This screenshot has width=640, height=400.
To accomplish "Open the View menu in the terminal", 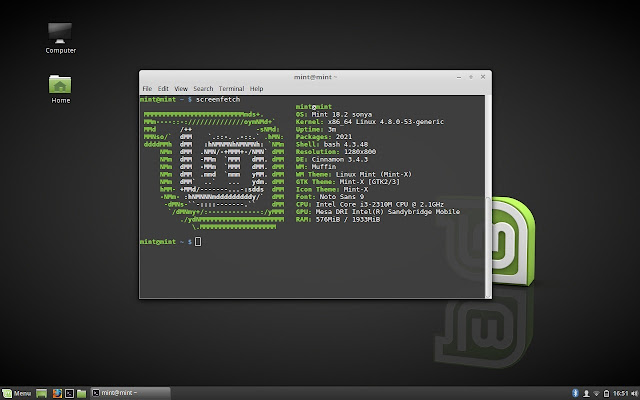I will pos(181,89).
